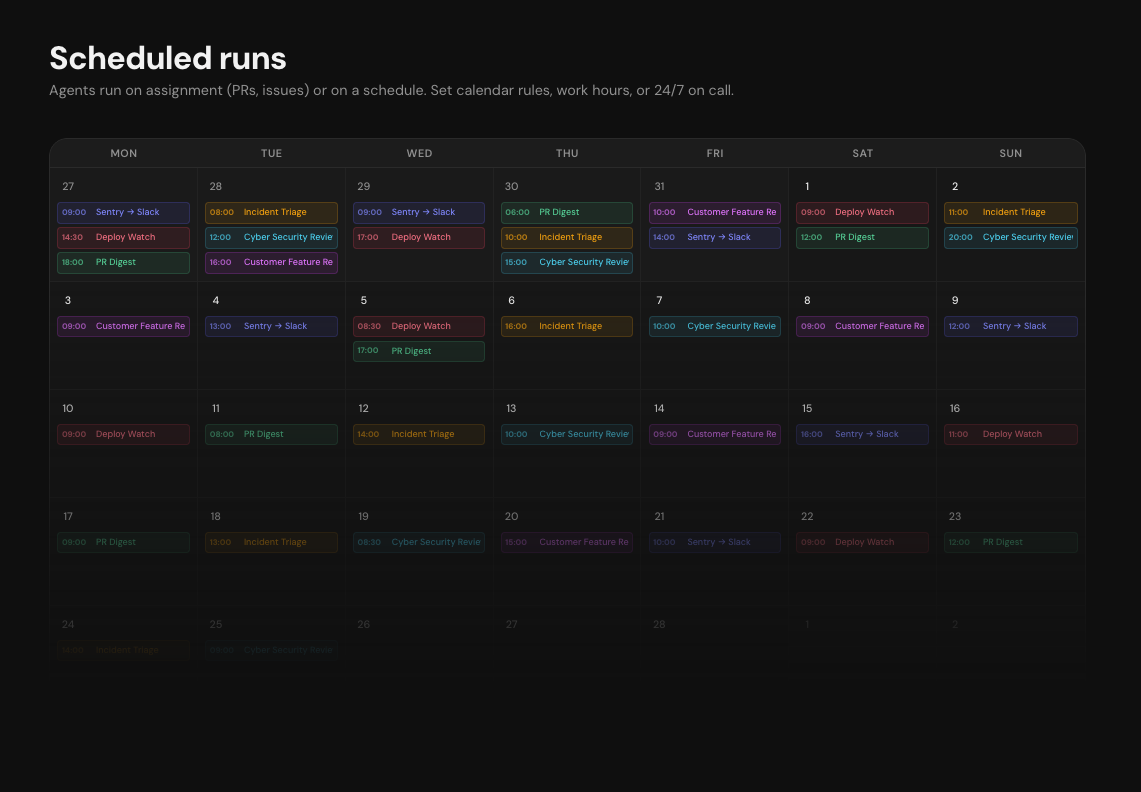The image size is (1141, 792).
Task: Open the 13:00 Incident Triage run on Tuesday 18
Action: pos(271,542)
